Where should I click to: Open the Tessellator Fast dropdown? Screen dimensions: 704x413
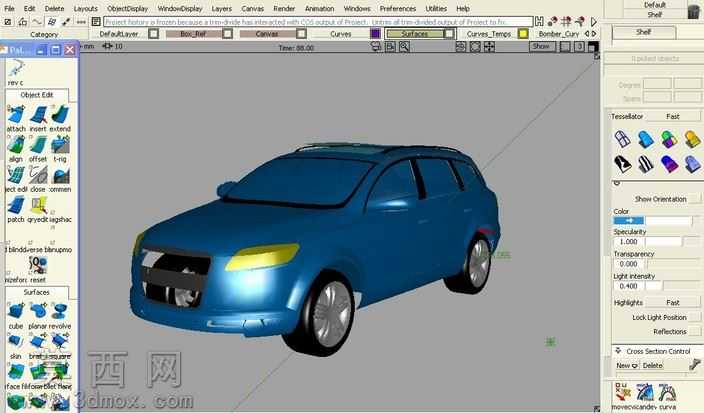pos(673,116)
